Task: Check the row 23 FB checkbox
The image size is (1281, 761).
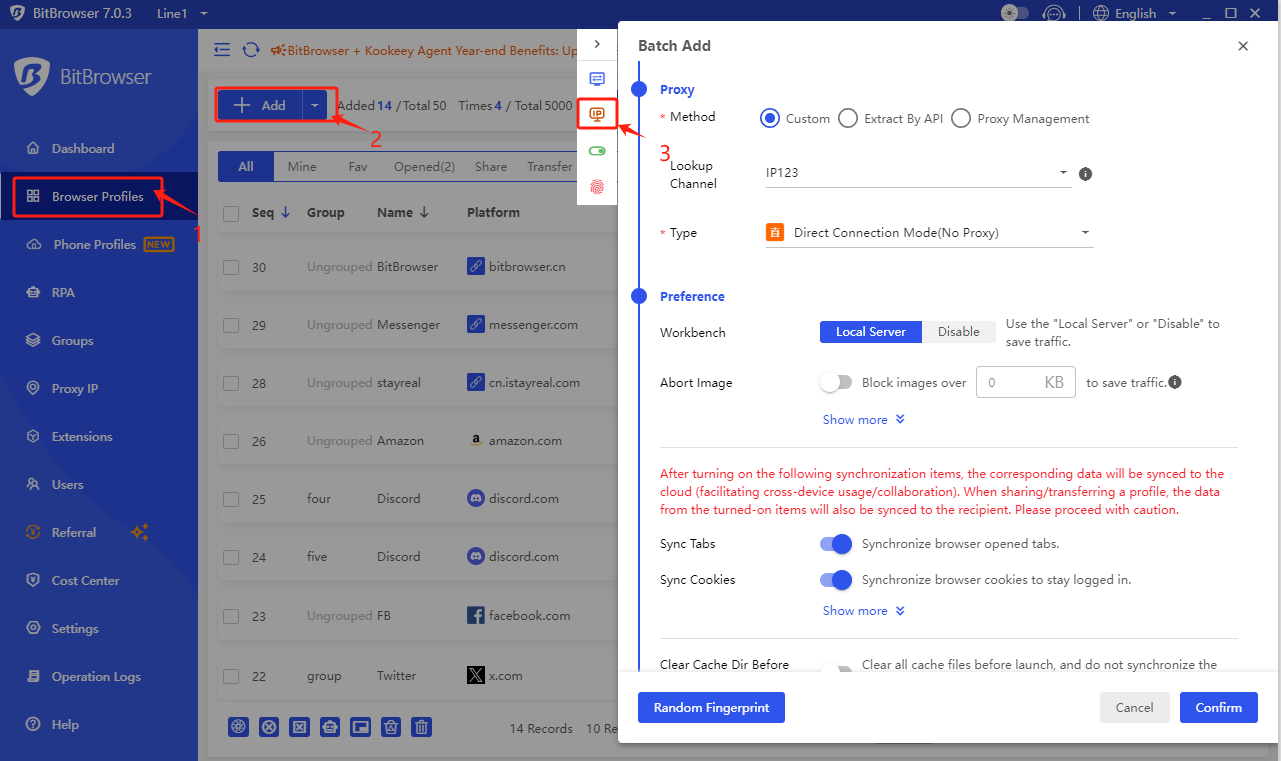Action: click(231, 616)
